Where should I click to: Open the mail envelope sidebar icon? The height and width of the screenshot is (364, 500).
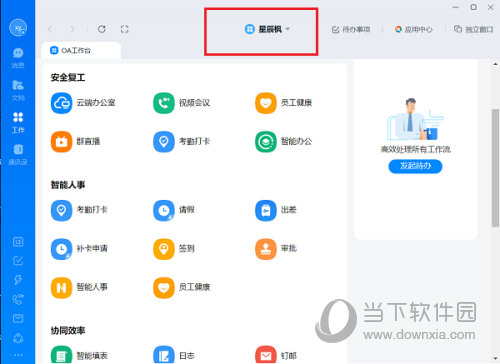18,319
